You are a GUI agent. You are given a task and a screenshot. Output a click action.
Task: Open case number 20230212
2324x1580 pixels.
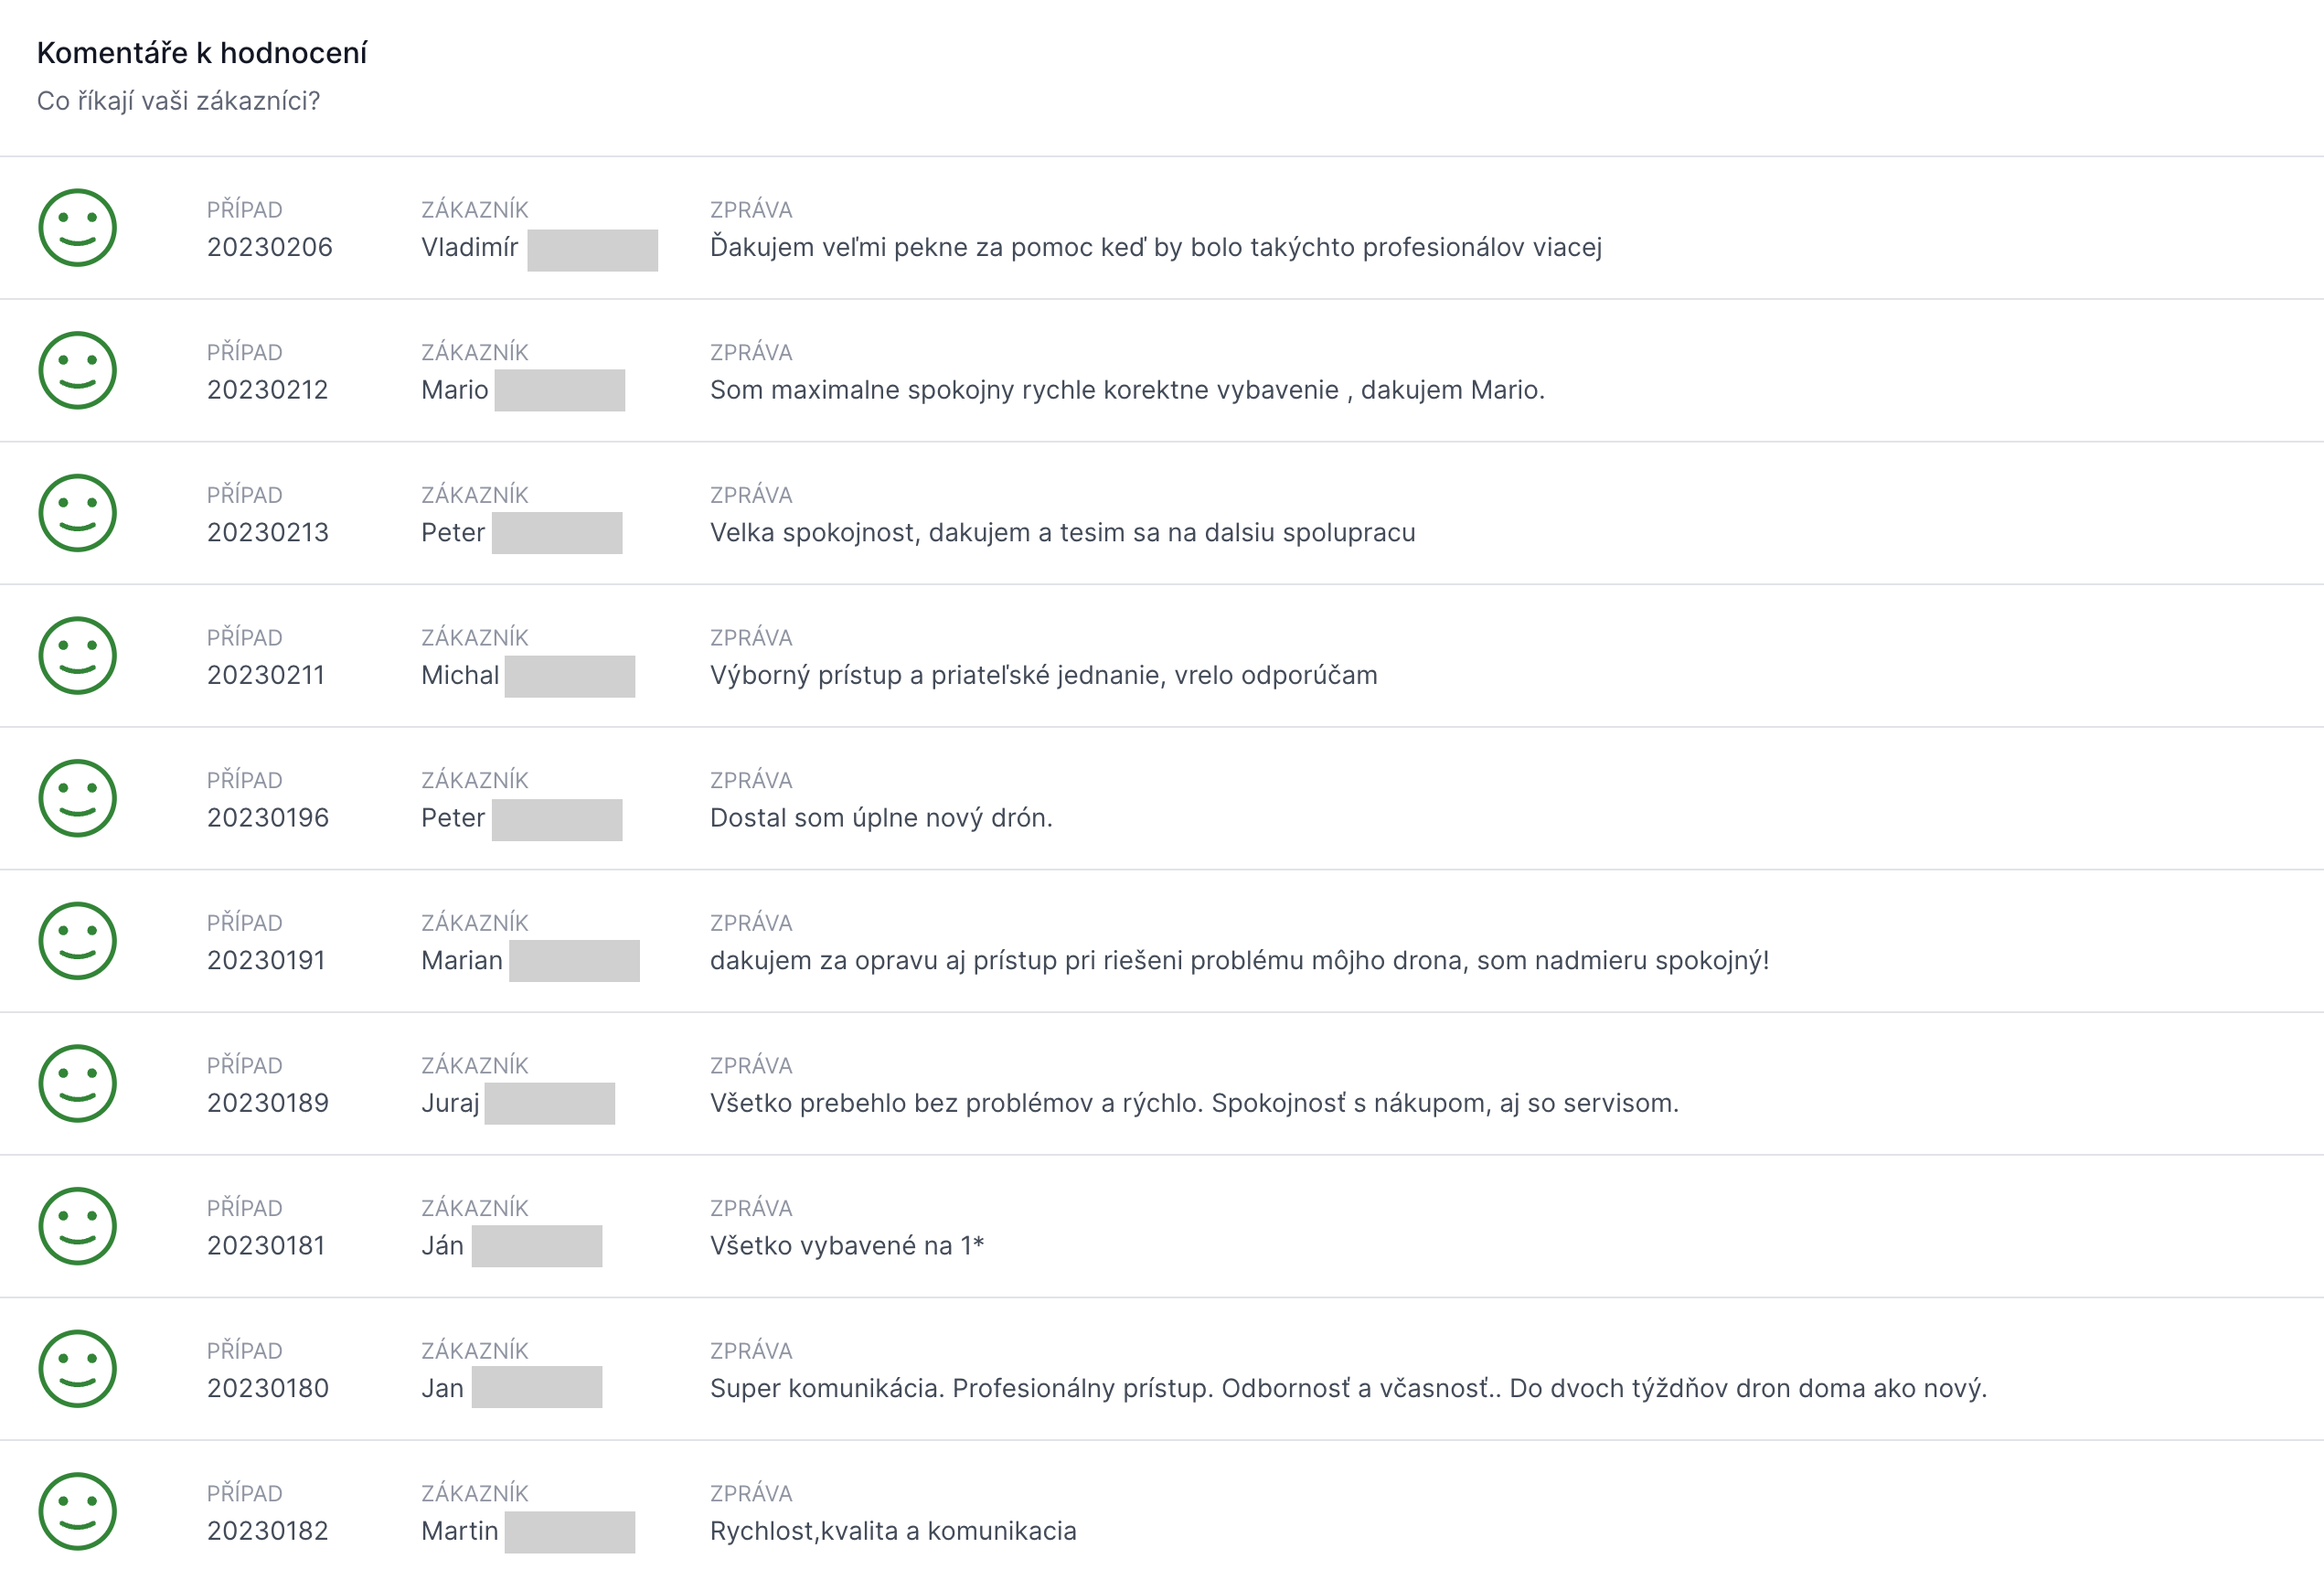coord(267,390)
